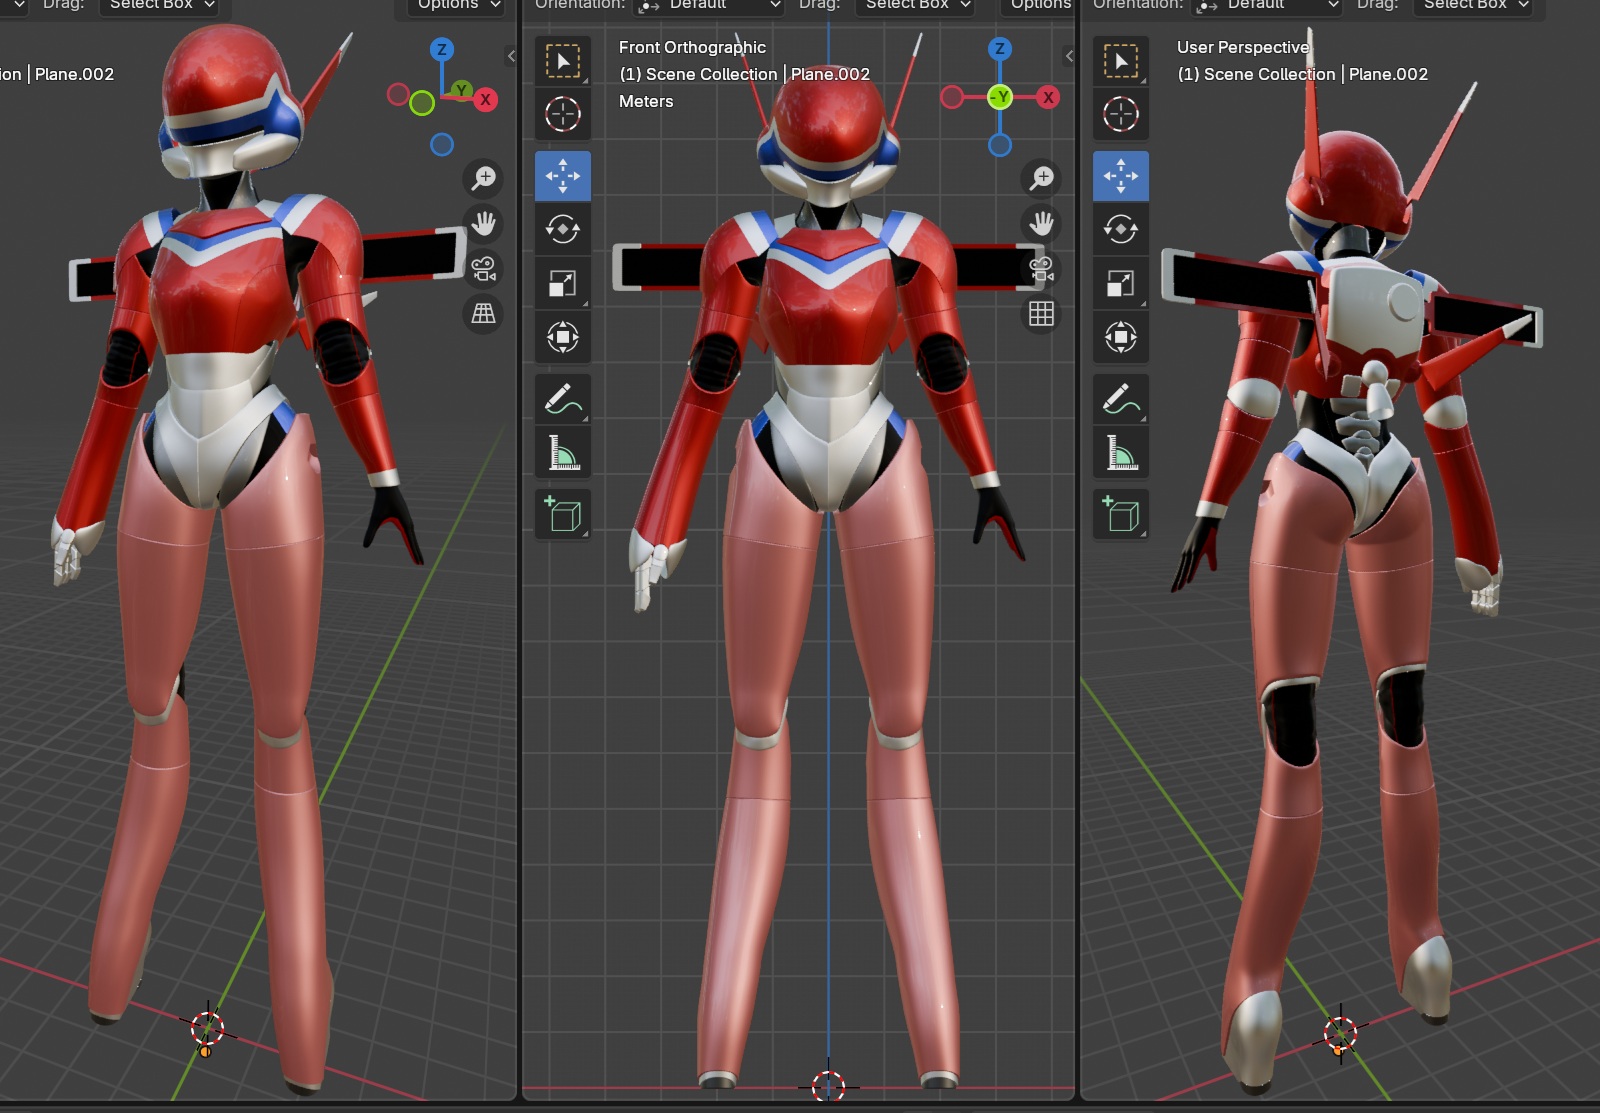Click the zoom magnifier in middle viewport
The image size is (1600, 1113).
point(1042,178)
